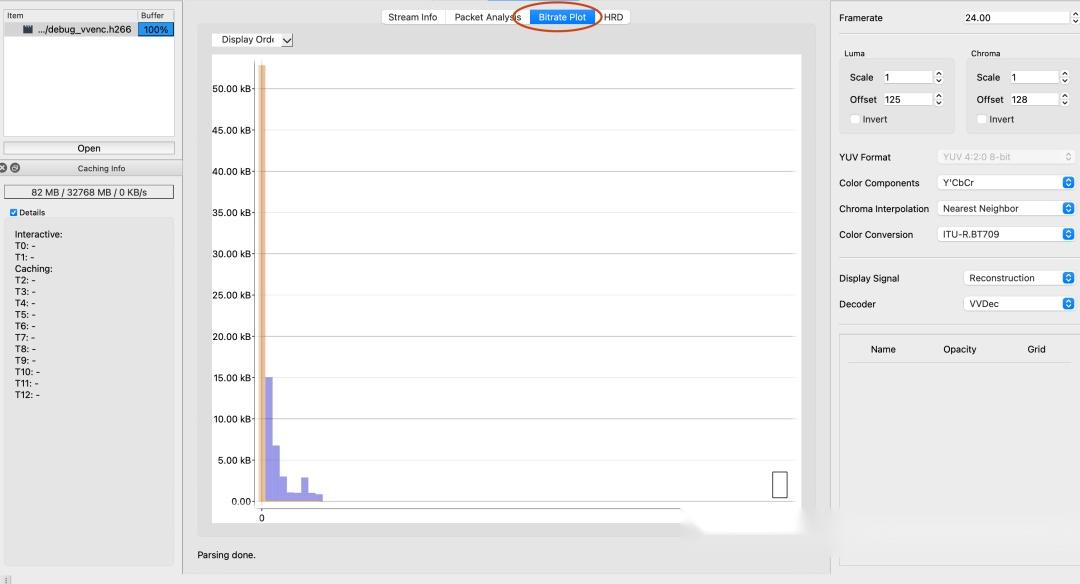Click the Grid column header
This screenshot has width=1080, height=584.
point(1036,349)
